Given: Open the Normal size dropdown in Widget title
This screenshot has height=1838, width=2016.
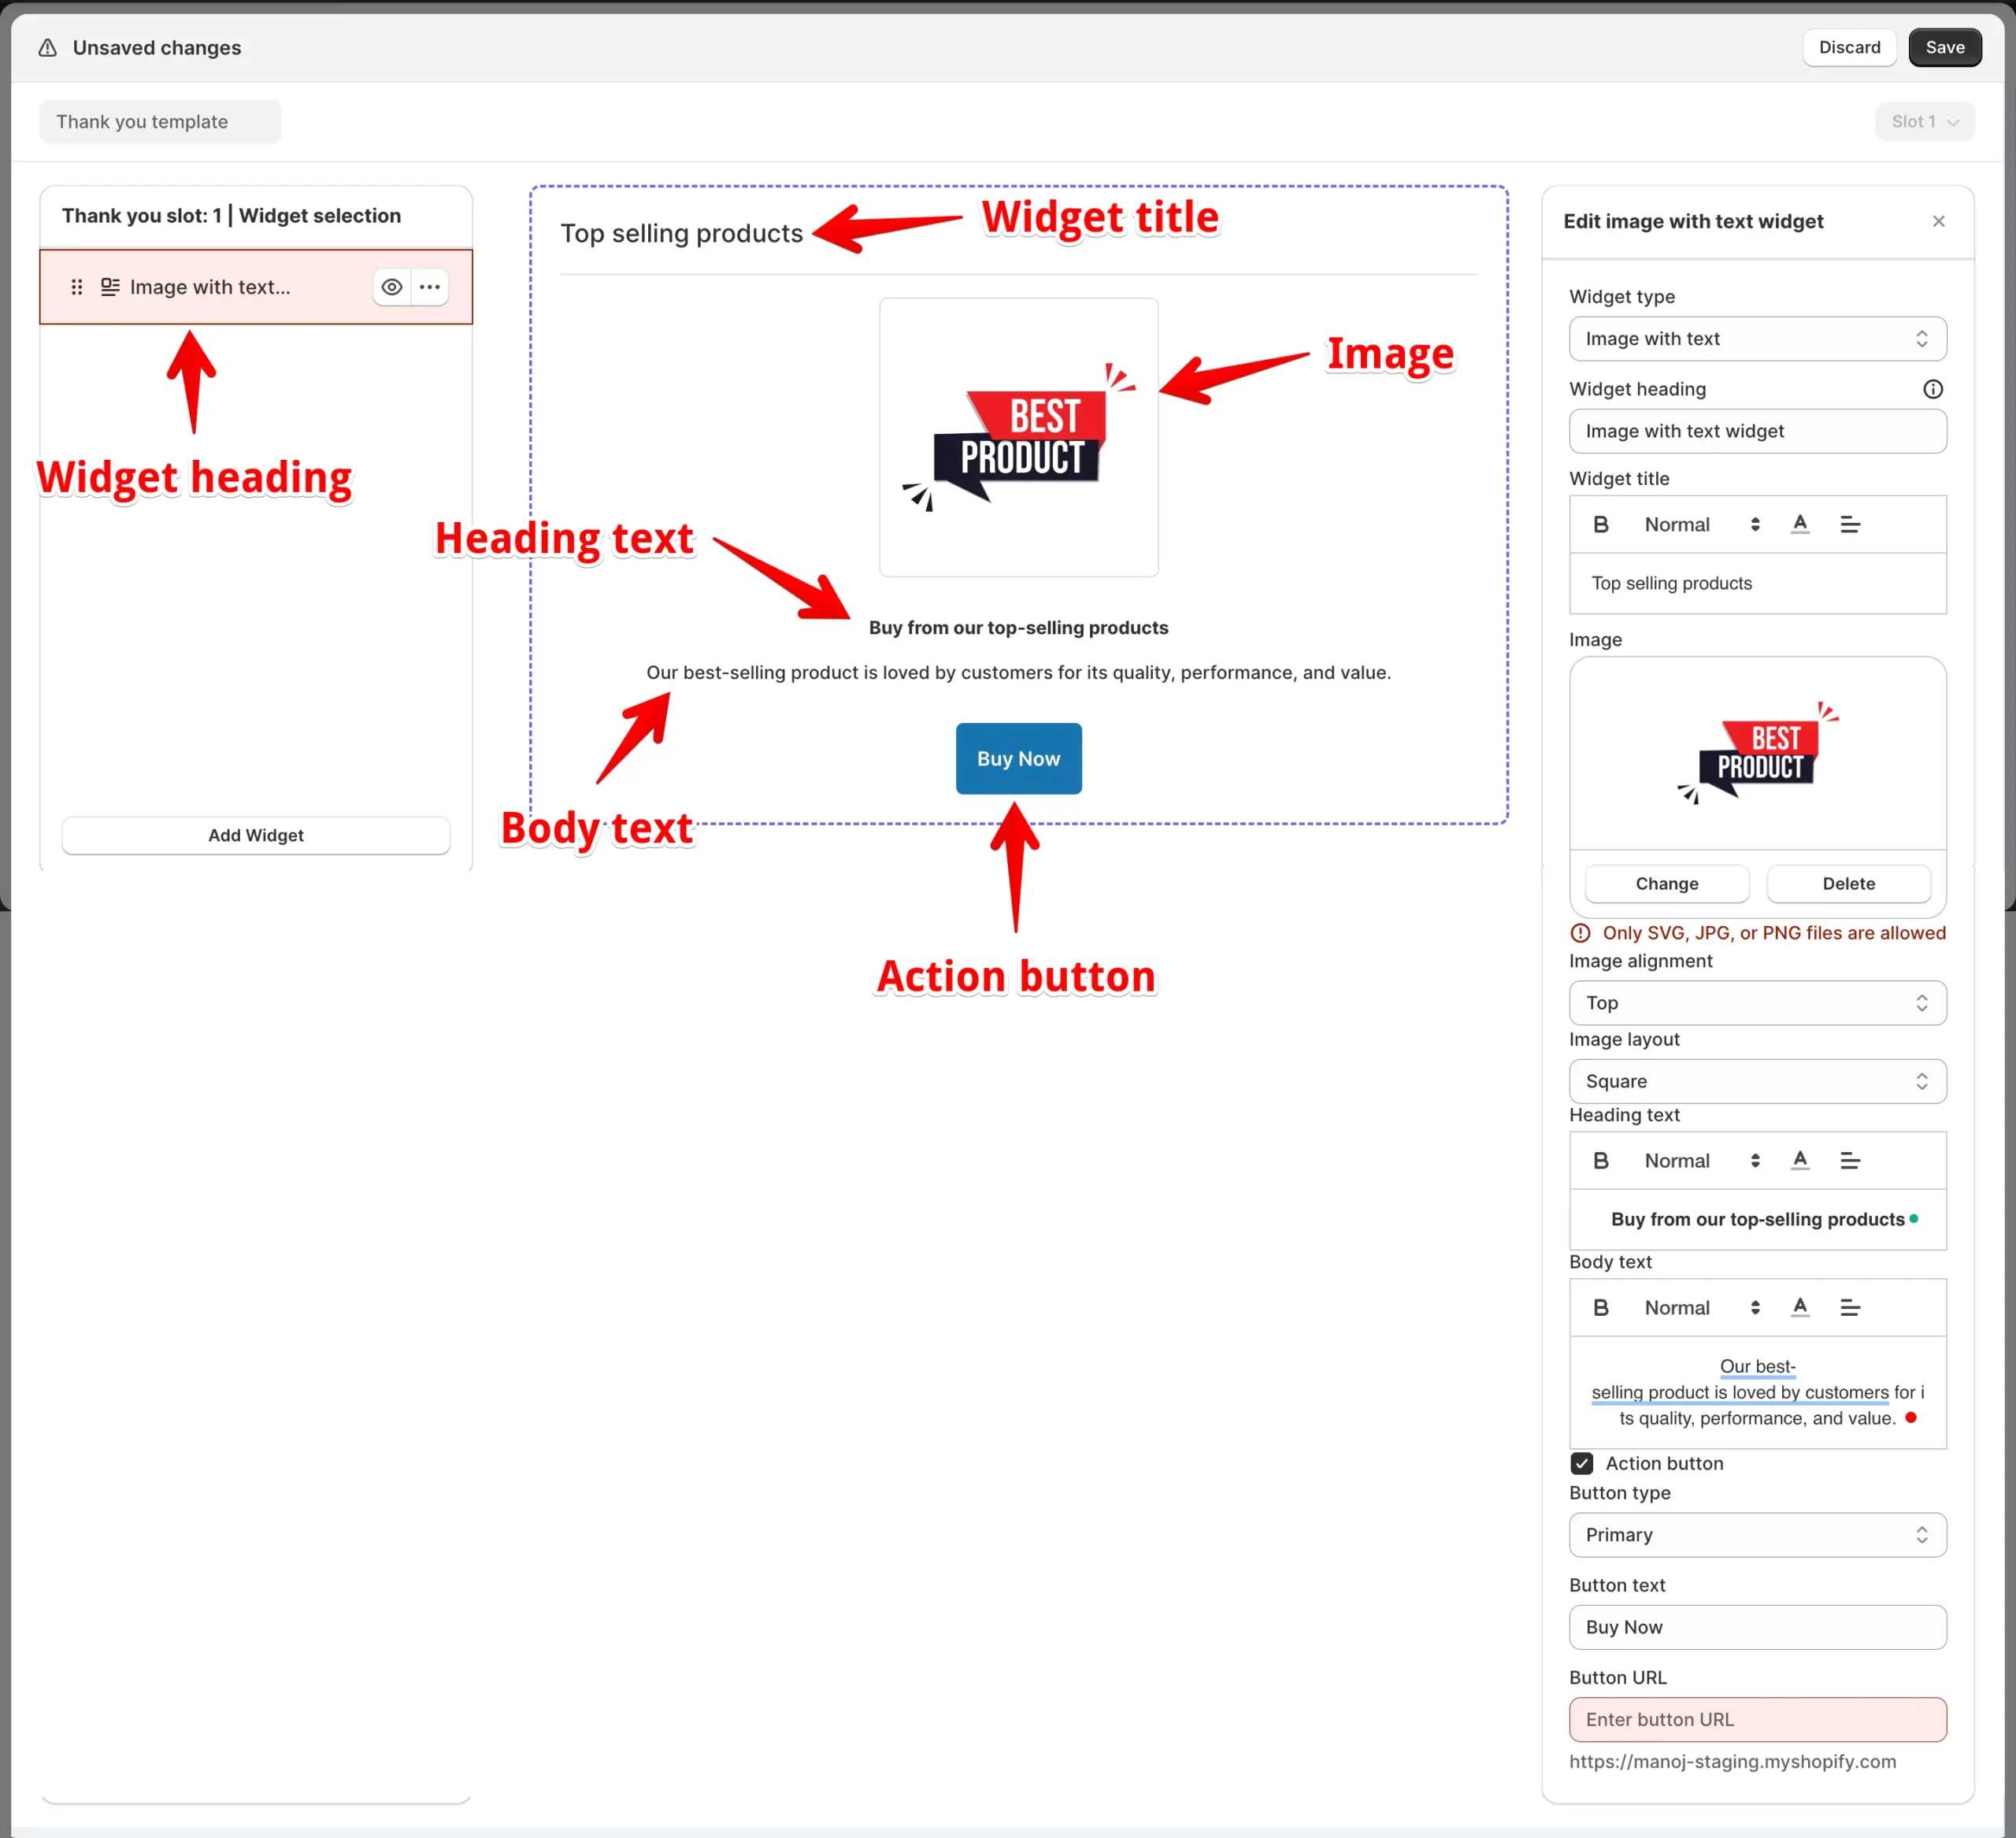Looking at the screenshot, I should pyautogui.click(x=1701, y=524).
